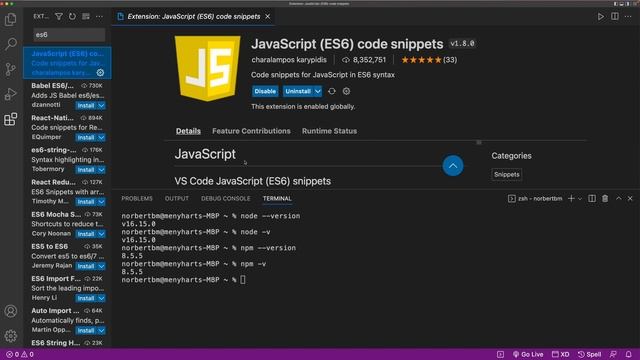640x360 pixels.
Task: Open the Run and Debug view
Action: (x=11, y=94)
